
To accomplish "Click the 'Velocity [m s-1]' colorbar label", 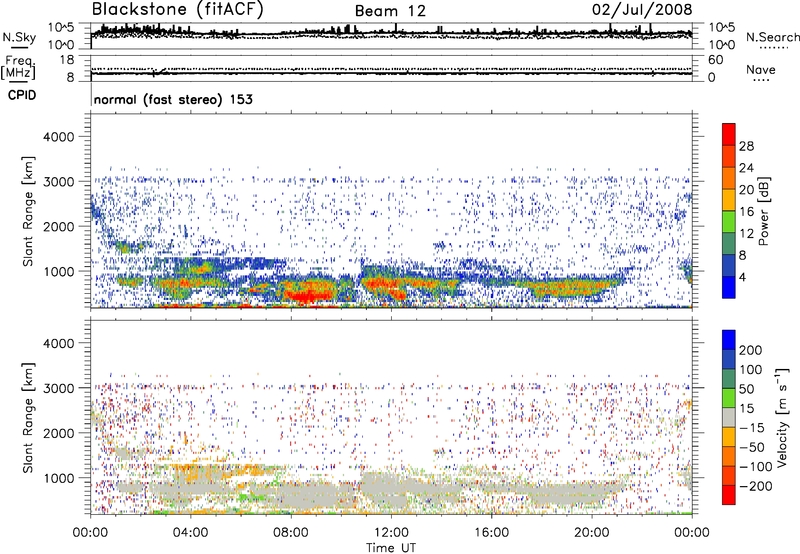I will coord(782,417).
